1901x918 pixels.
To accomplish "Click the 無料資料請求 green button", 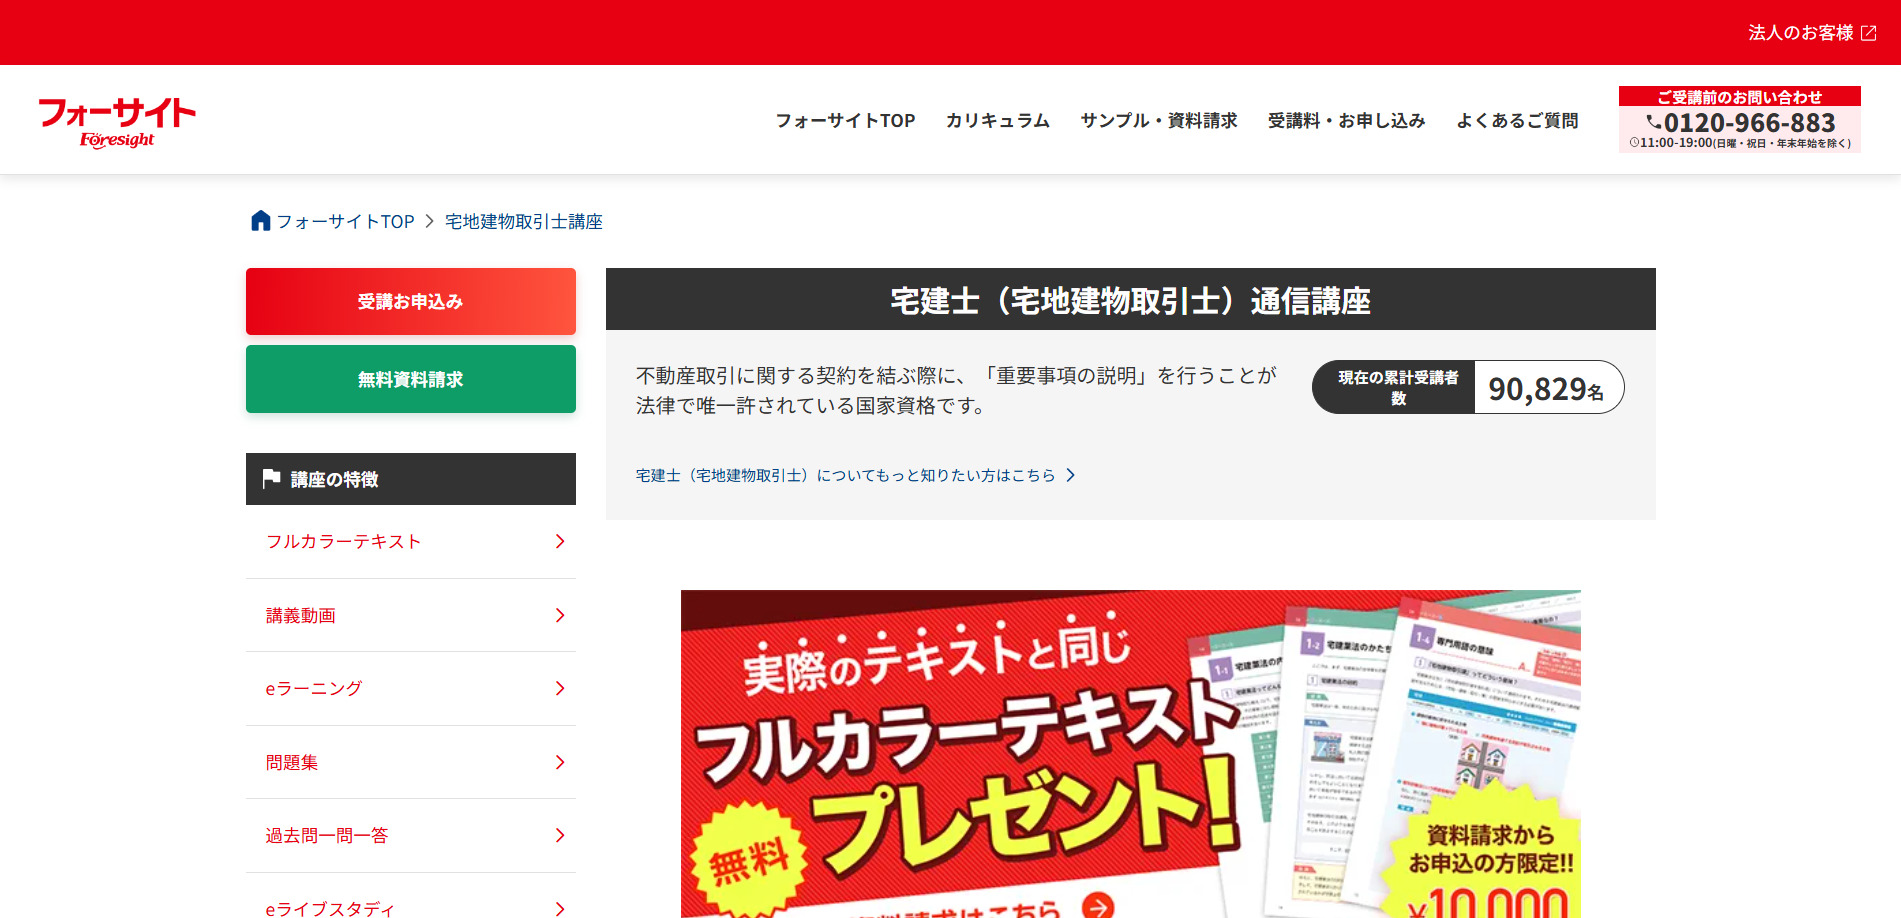I will 411,379.
